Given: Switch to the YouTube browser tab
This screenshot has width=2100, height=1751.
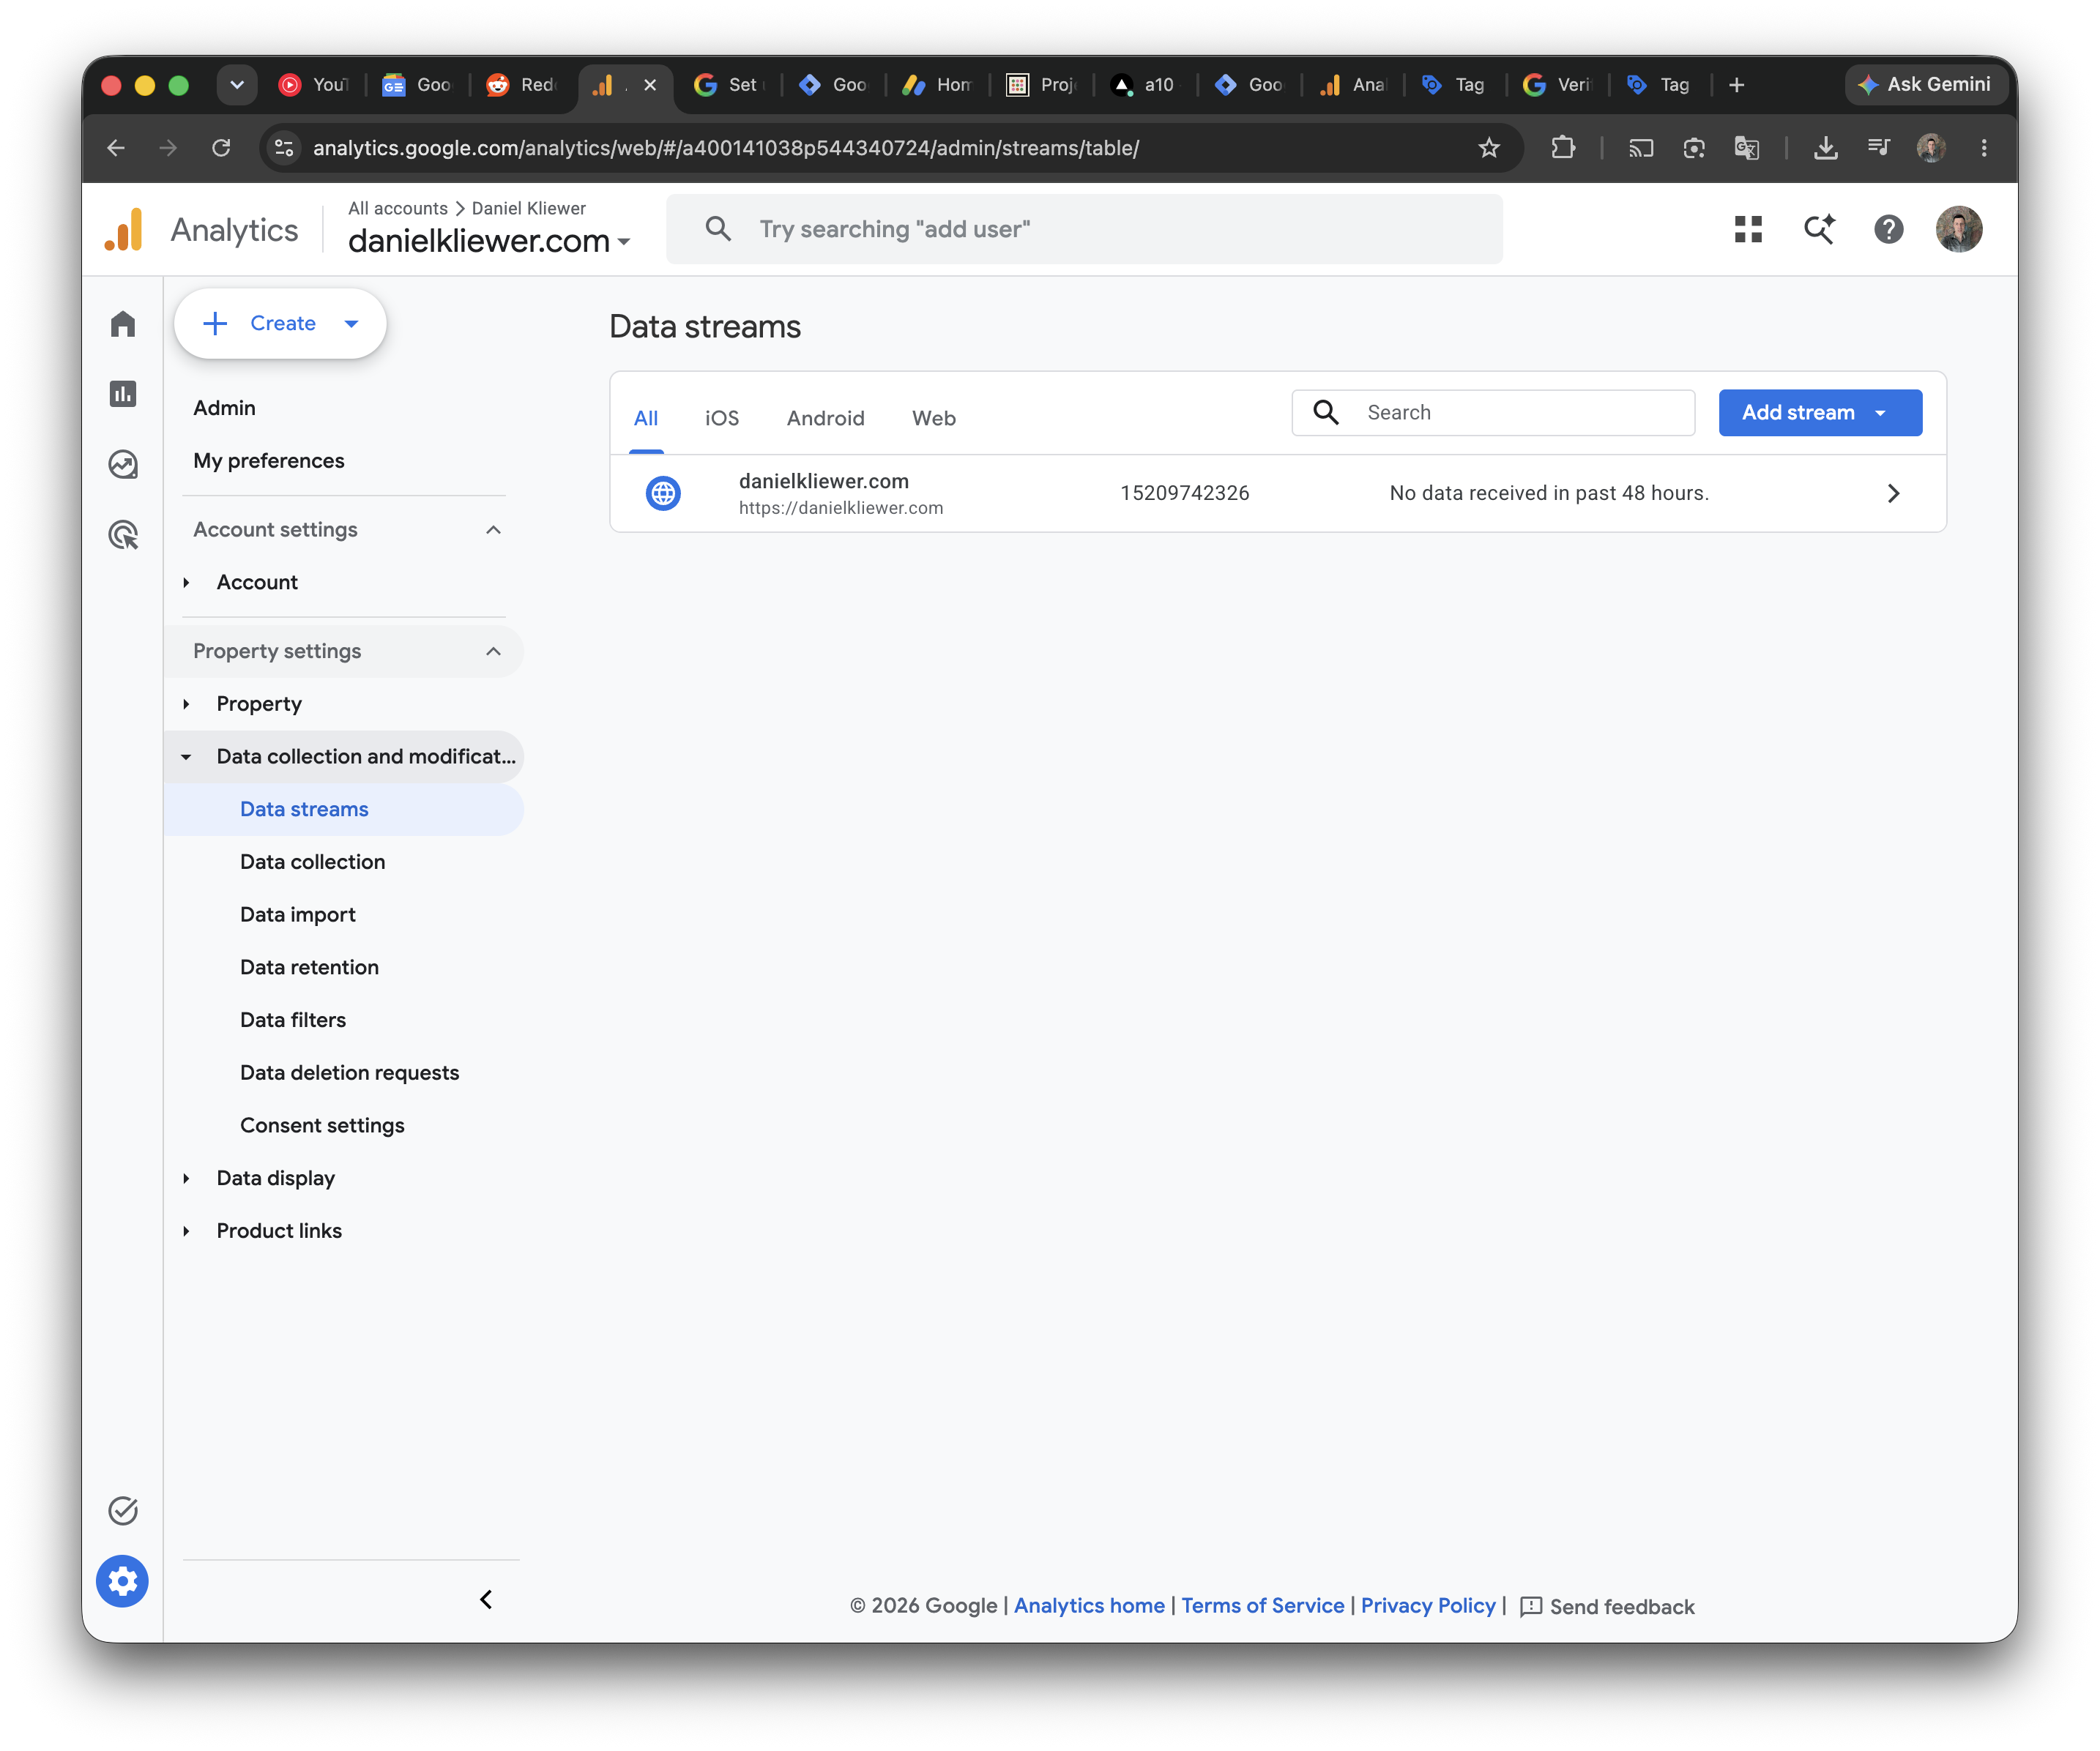Looking at the screenshot, I should [x=313, y=85].
